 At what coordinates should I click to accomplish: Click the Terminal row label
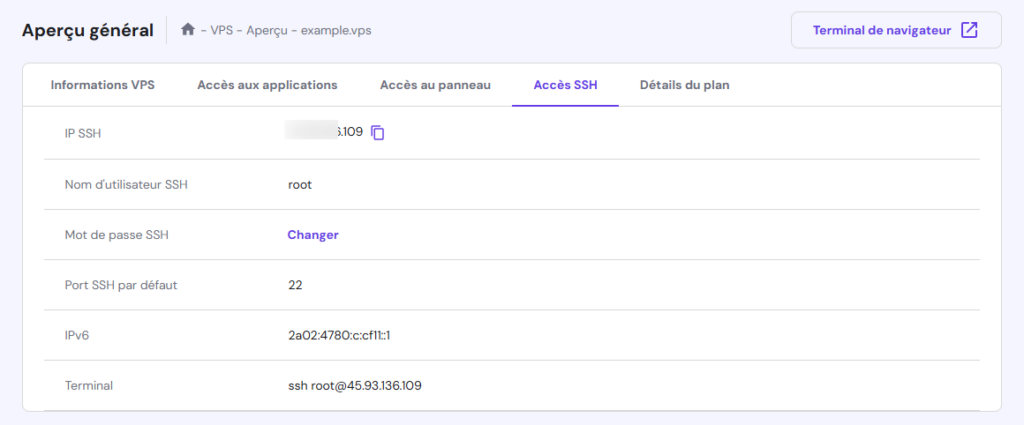(x=89, y=386)
